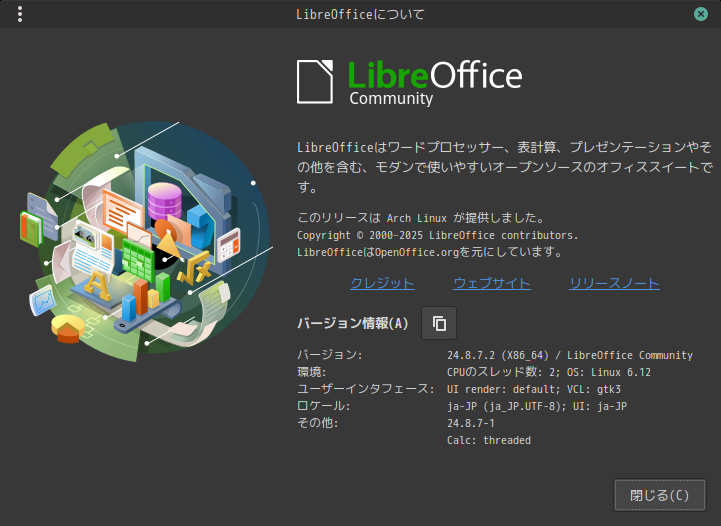Click the LibreOffice description paragraph
721x526 pixels.
tap(505, 167)
